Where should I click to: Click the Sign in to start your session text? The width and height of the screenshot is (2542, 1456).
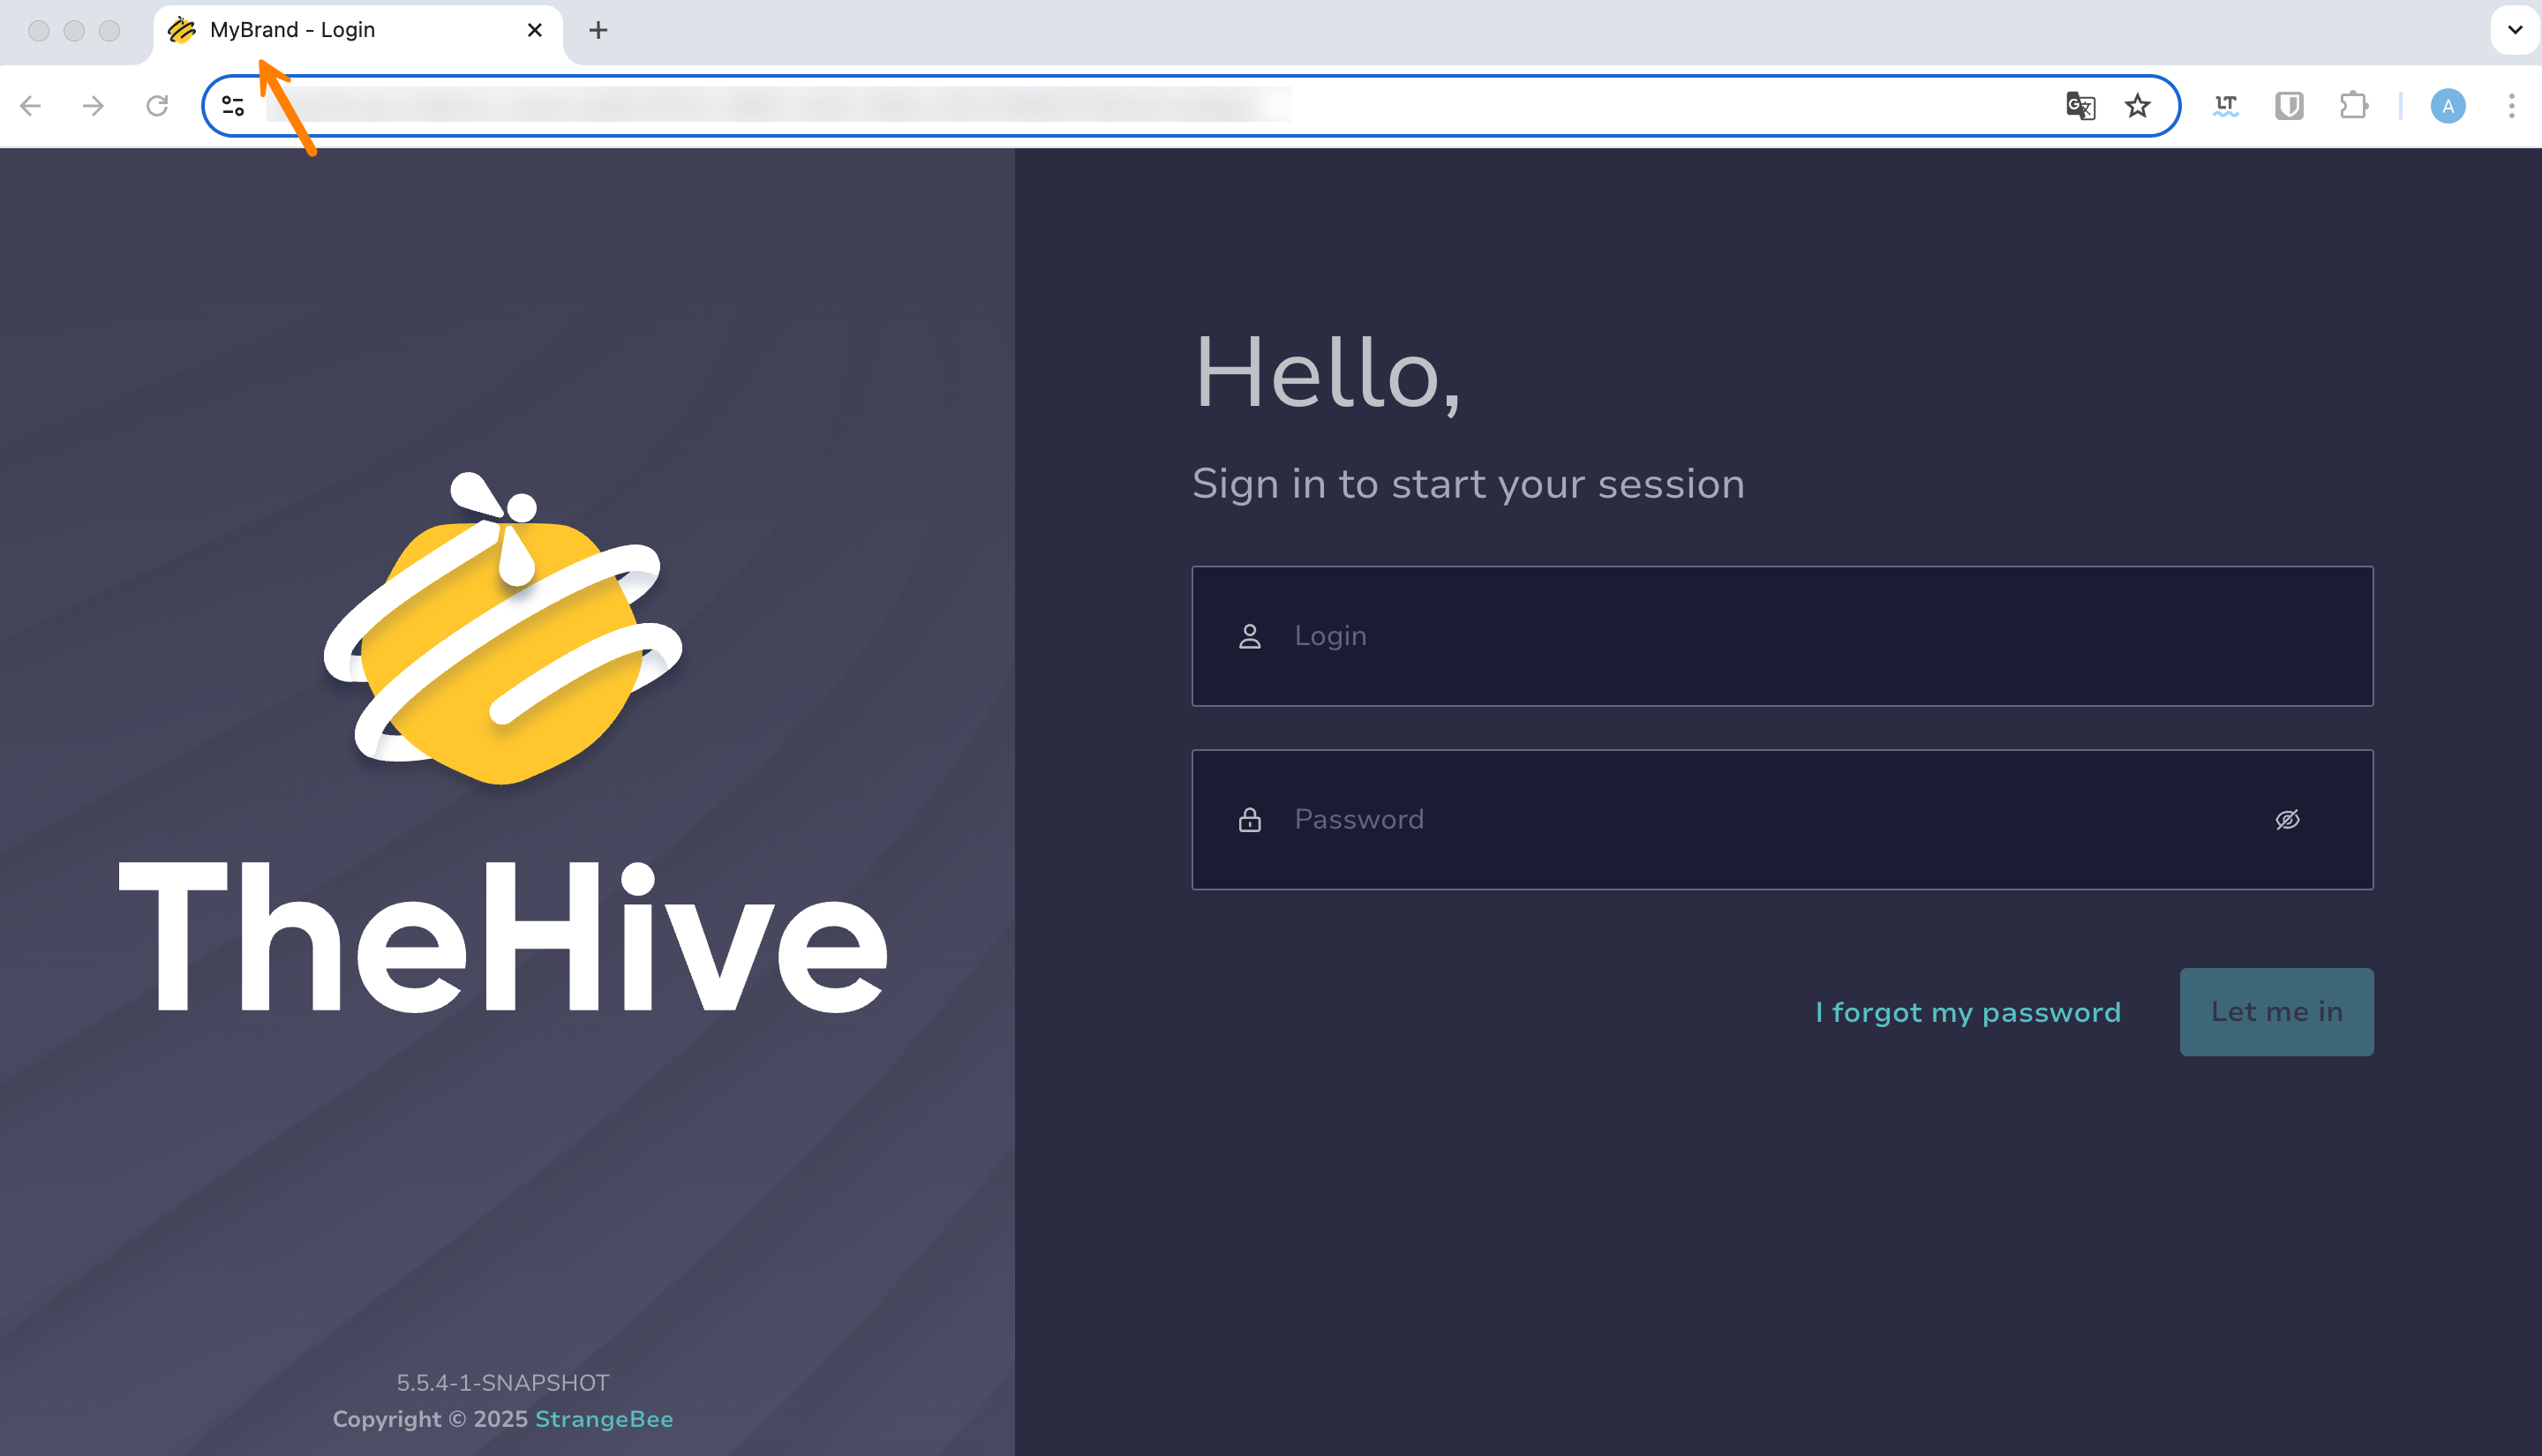click(x=1468, y=484)
